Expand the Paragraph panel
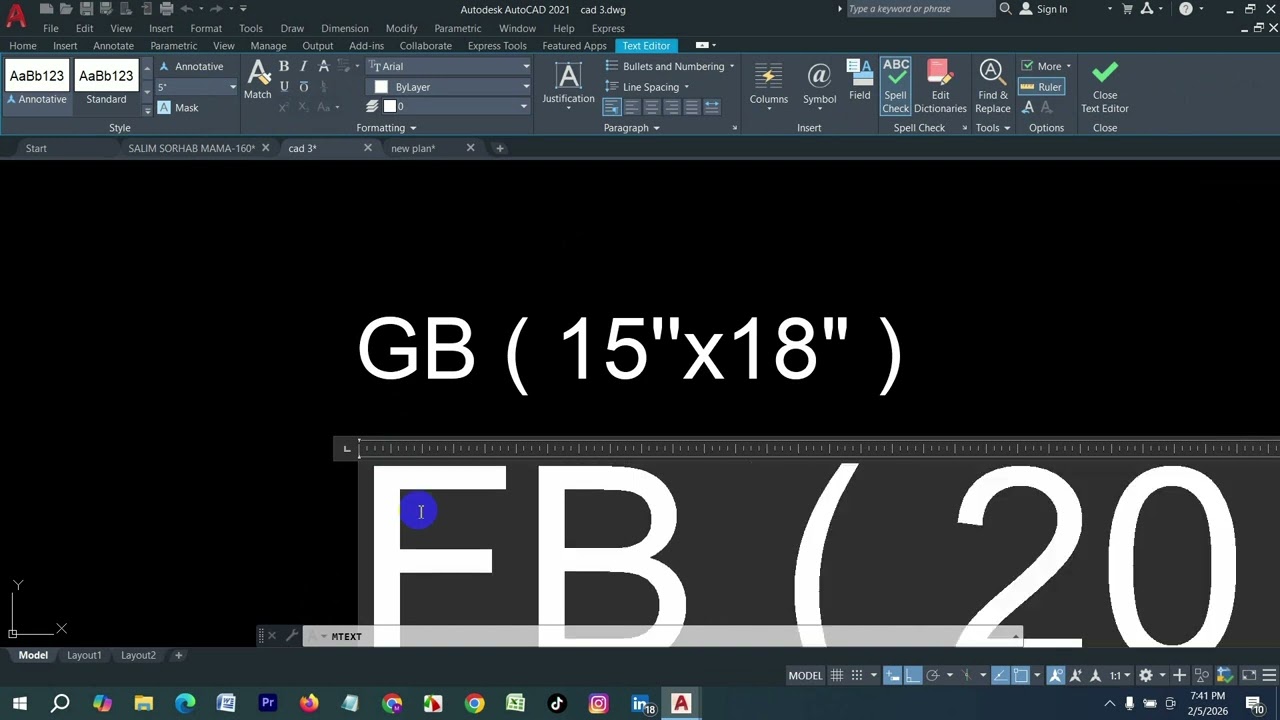Viewport: 1280px width, 720px height. click(x=632, y=128)
